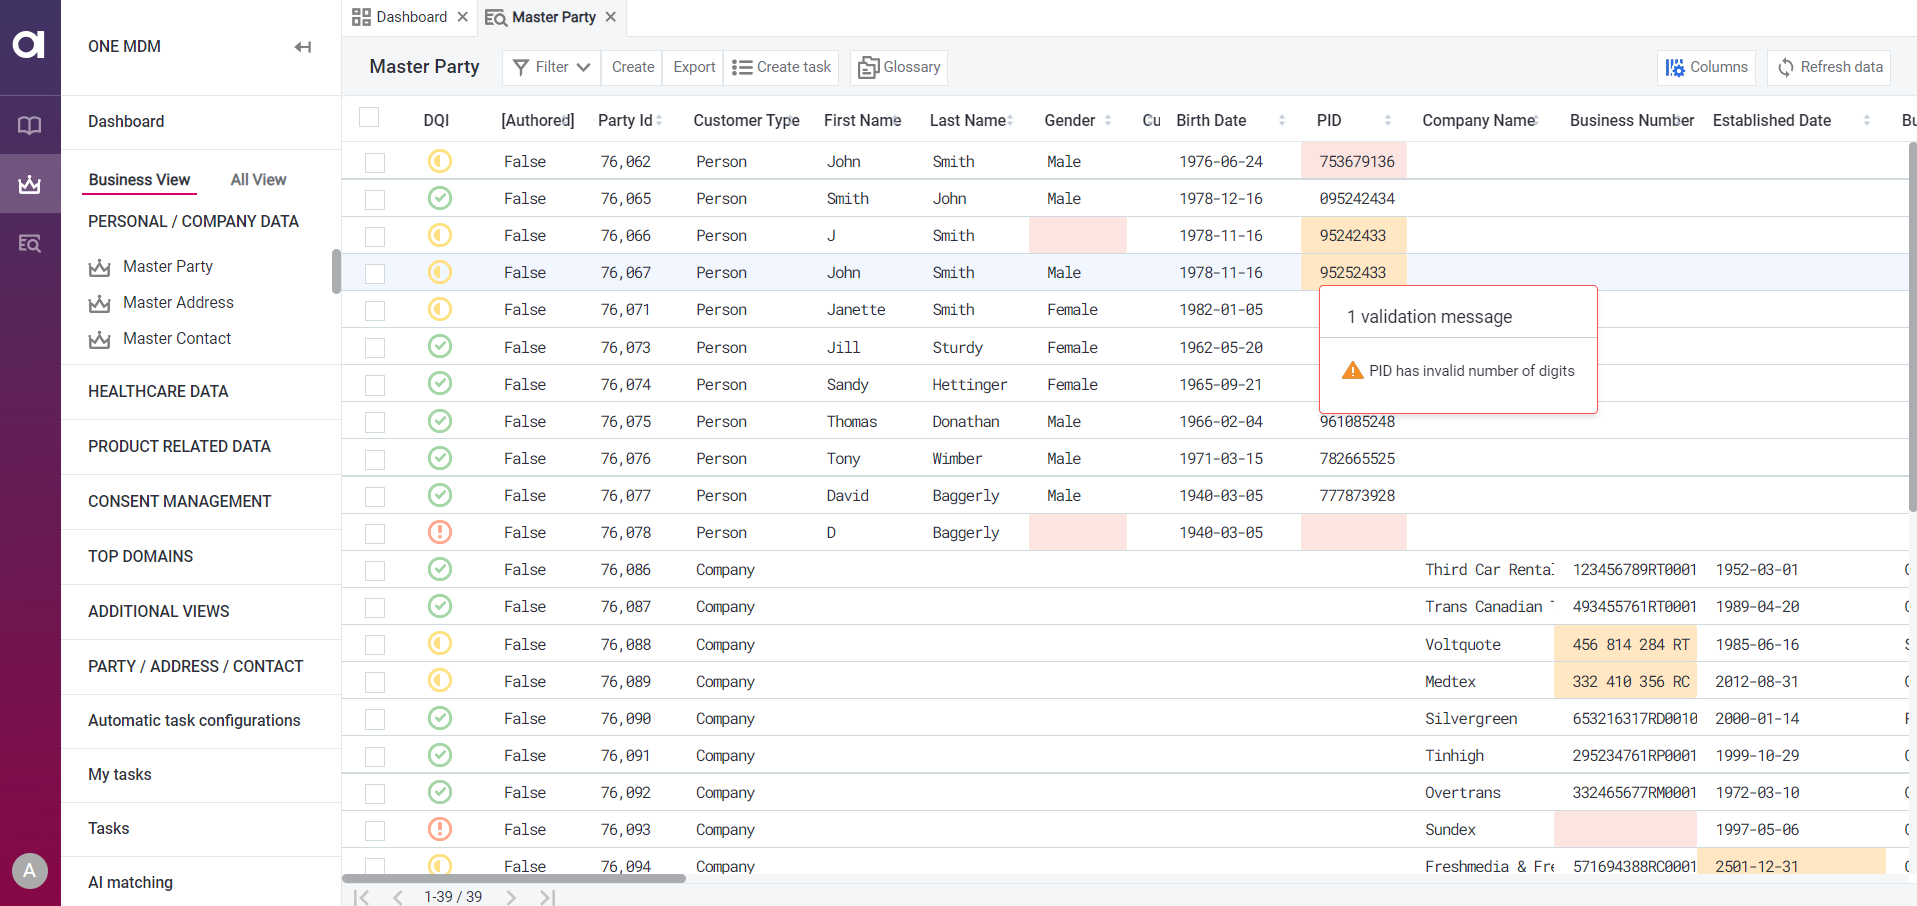Switch to the All View tab
1917x906 pixels.
[258, 179]
